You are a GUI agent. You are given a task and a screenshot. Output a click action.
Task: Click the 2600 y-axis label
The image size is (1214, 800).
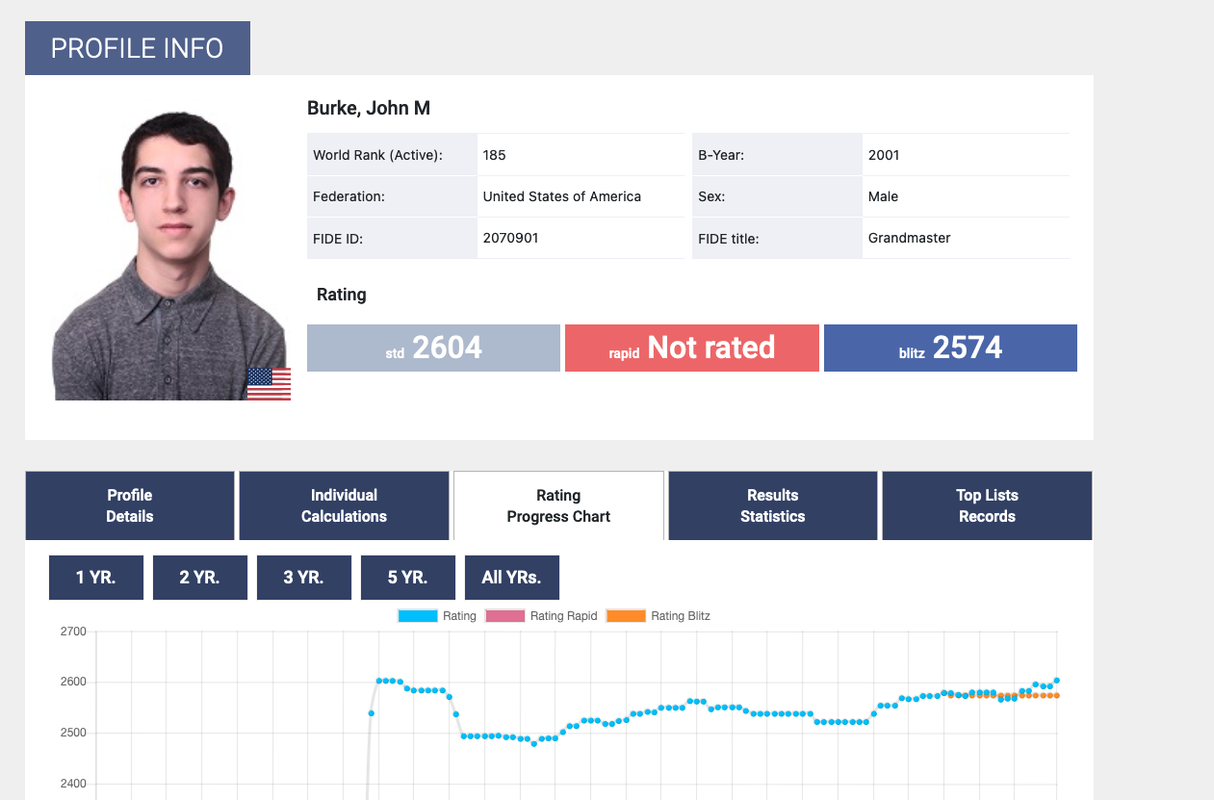[74, 682]
